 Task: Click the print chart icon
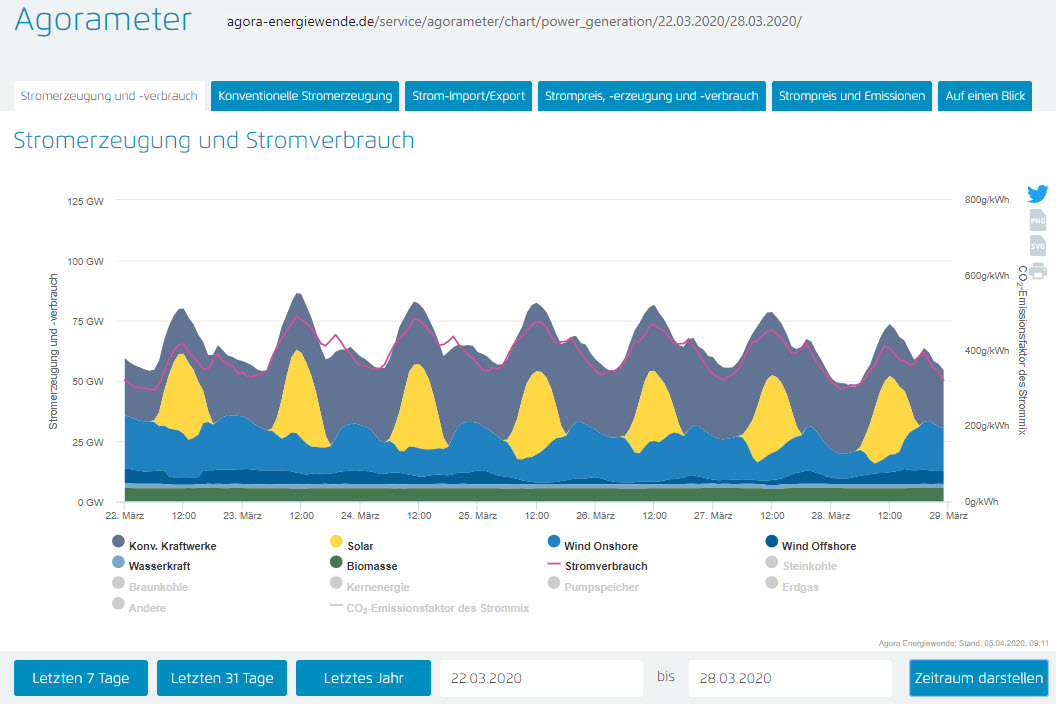pos(1038,271)
